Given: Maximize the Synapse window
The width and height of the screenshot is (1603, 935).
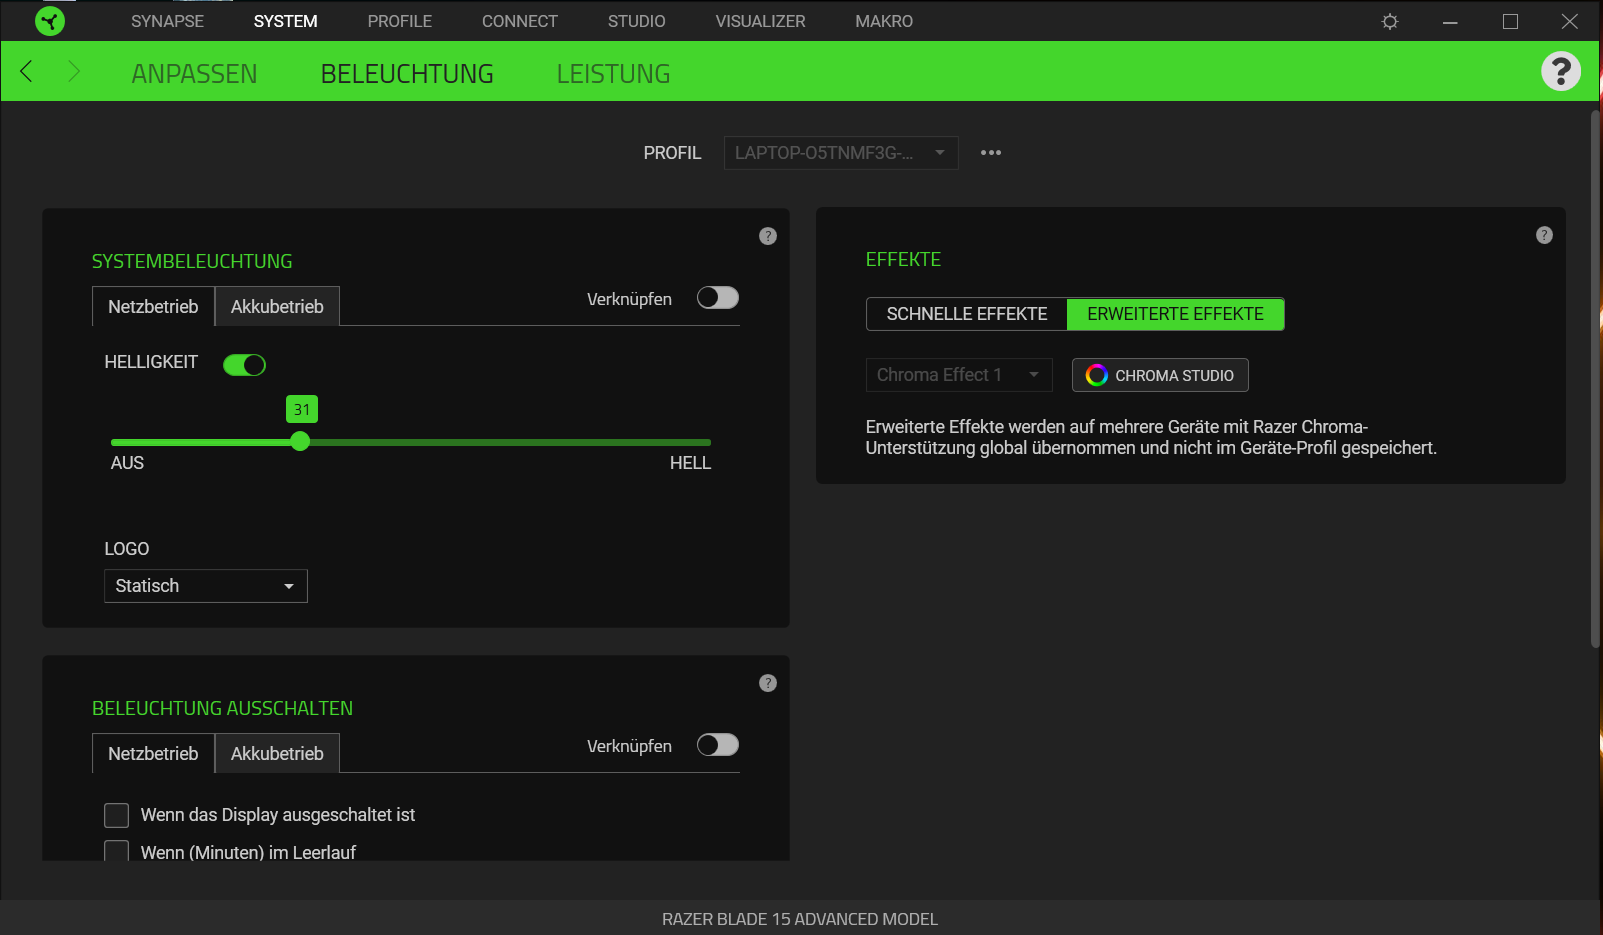Looking at the screenshot, I should 1510,21.
